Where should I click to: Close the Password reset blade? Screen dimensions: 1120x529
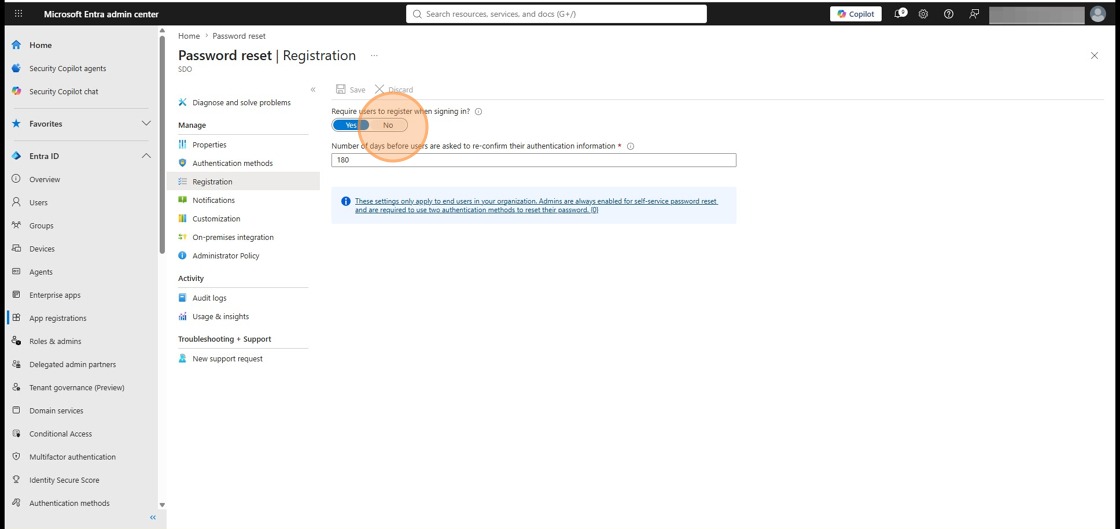pos(1094,56)
